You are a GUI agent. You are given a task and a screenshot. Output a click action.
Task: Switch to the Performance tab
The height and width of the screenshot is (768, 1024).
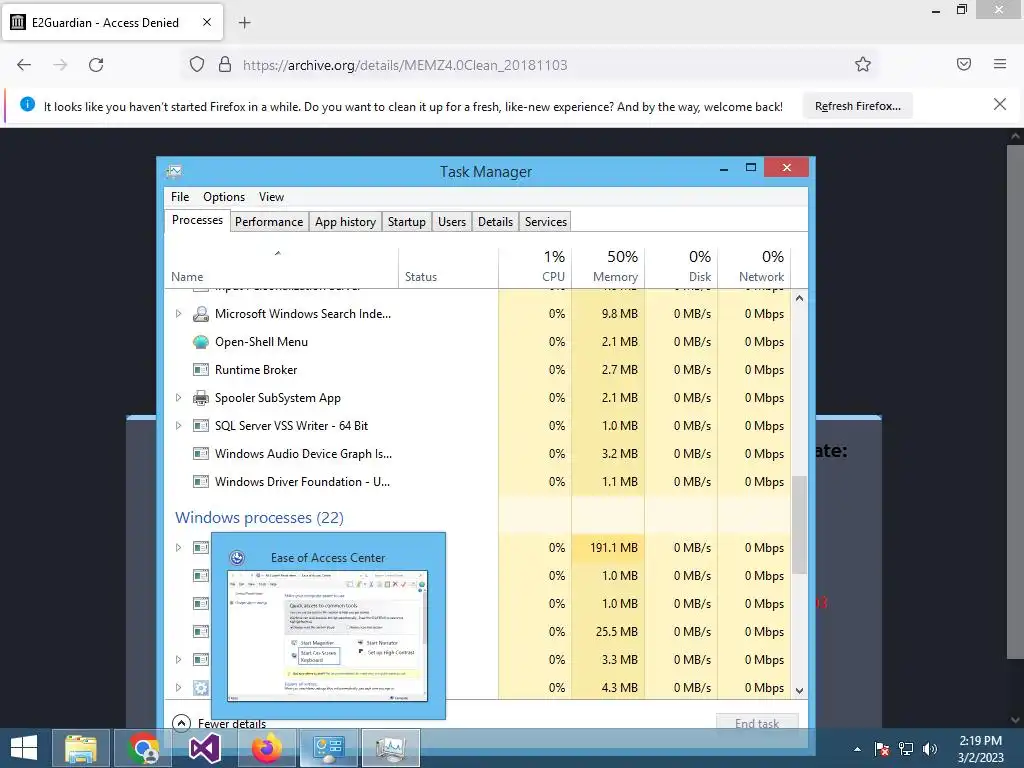tap(269, 221)
